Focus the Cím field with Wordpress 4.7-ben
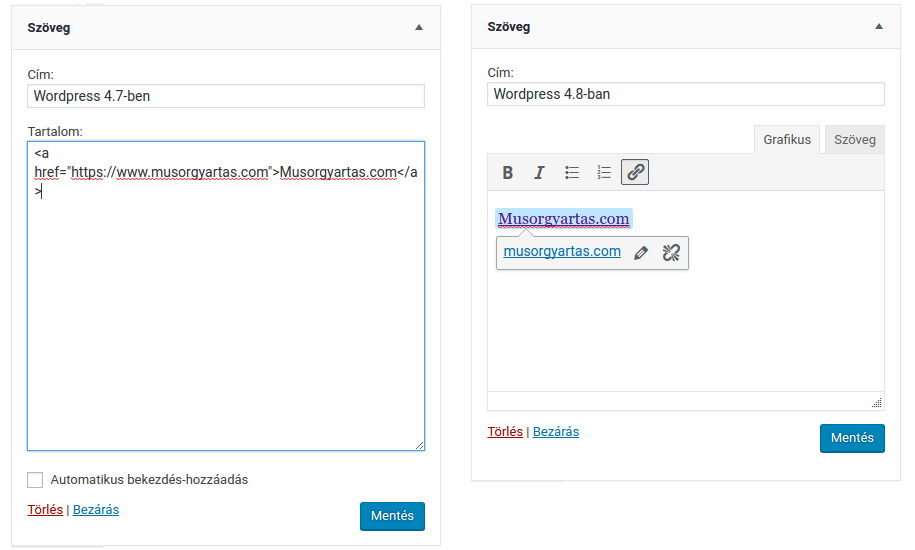Image resolution: width=915 pixels, height=550 pixels. point(226,96)
